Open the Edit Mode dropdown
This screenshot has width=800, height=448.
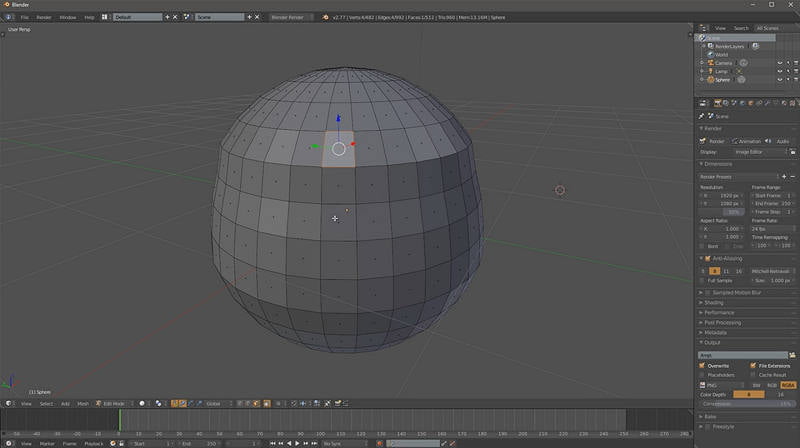point(114,403)
